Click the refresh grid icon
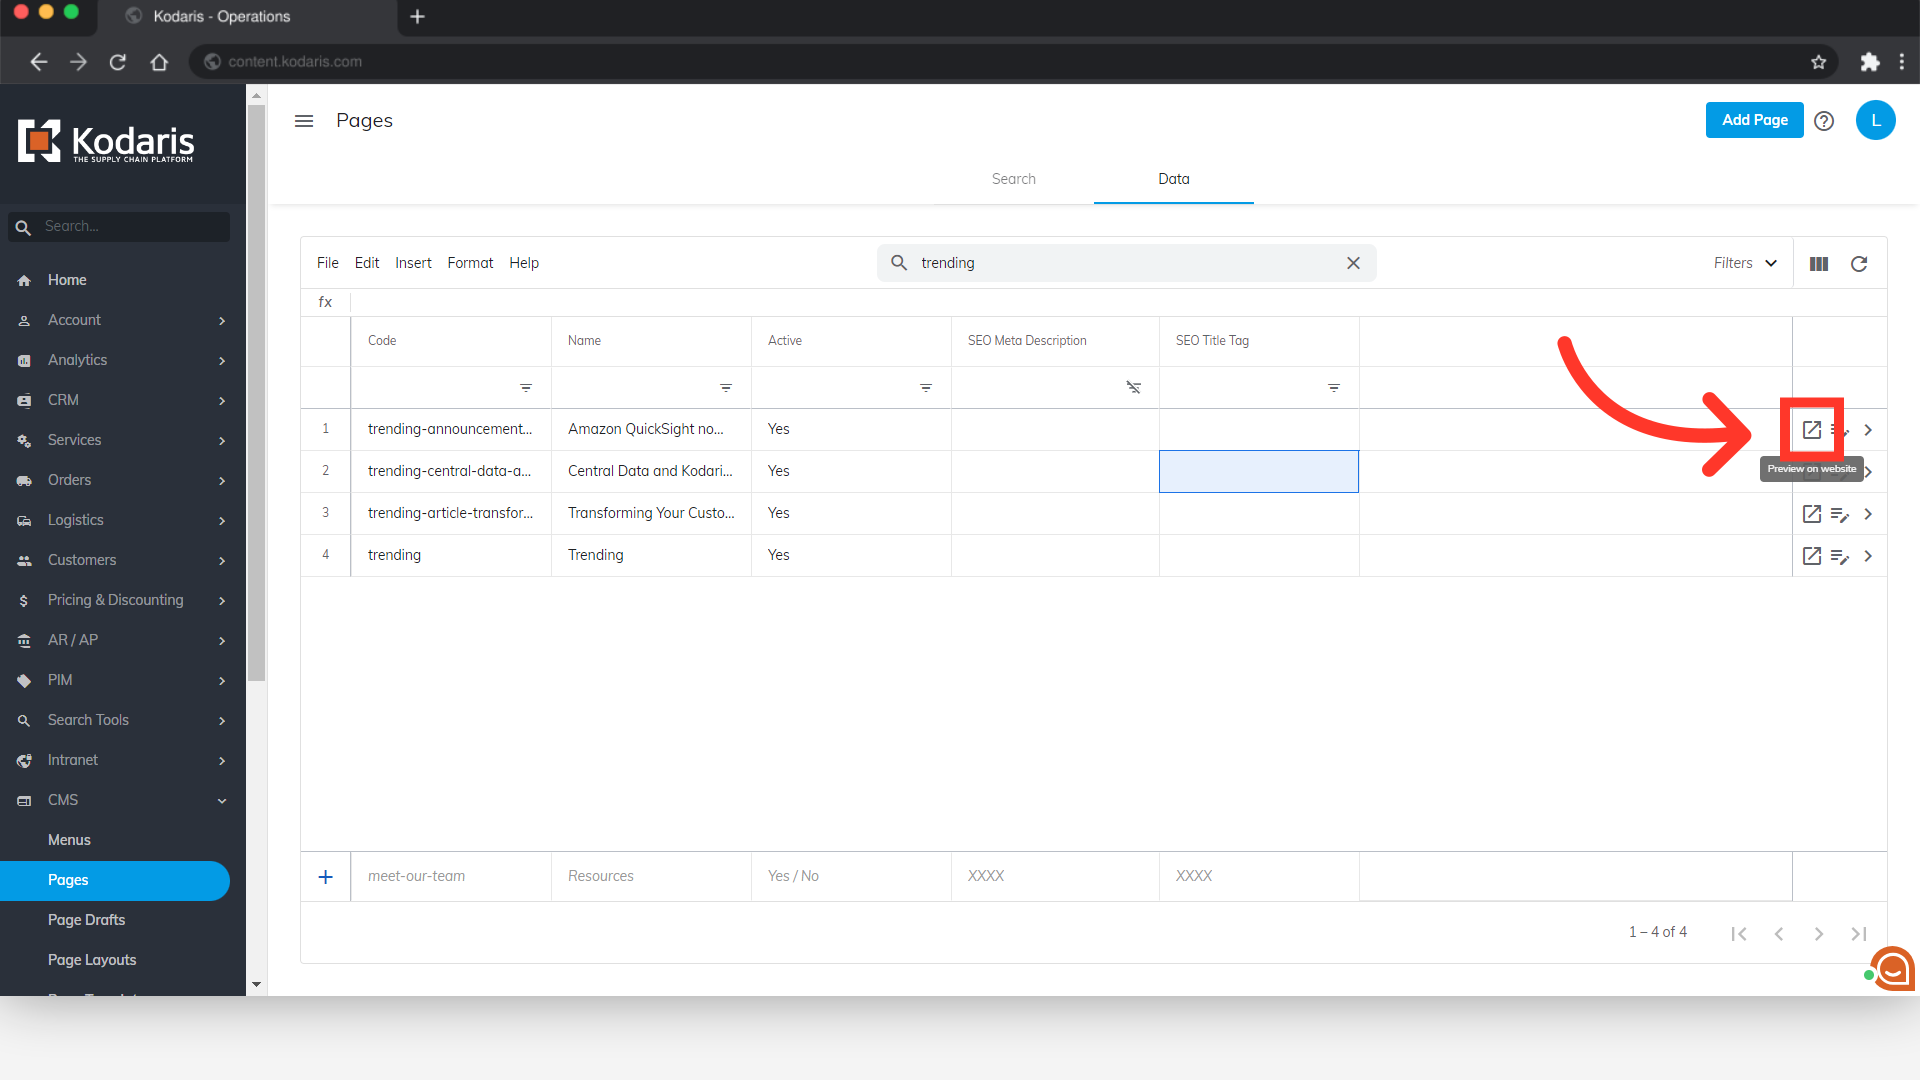The width and height of the screenshot is (1920, 1080). click(x=1859, y=264)
